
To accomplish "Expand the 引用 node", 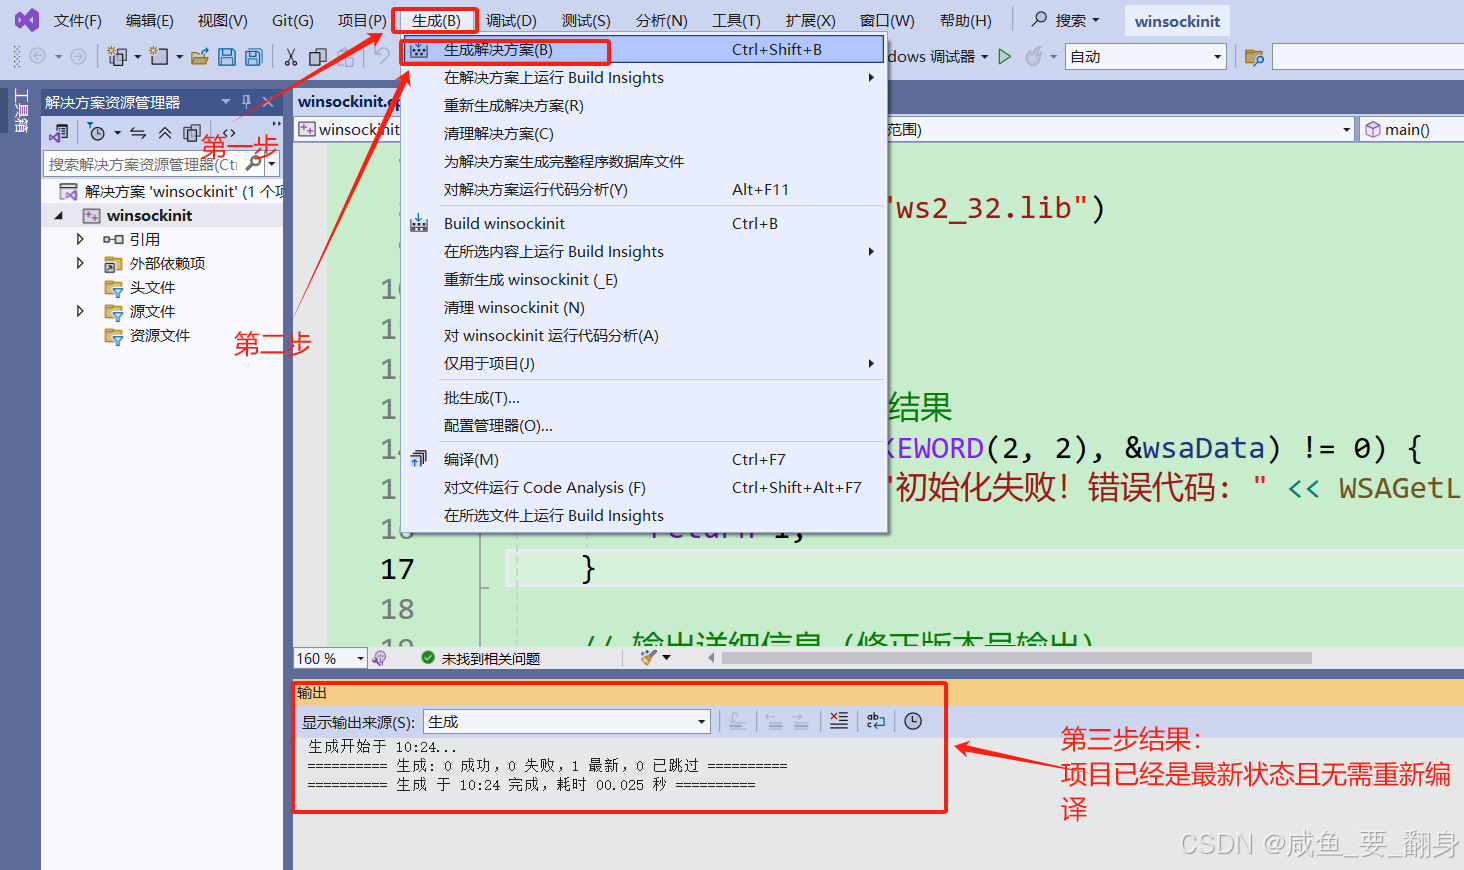I will [x=80, y=239].
